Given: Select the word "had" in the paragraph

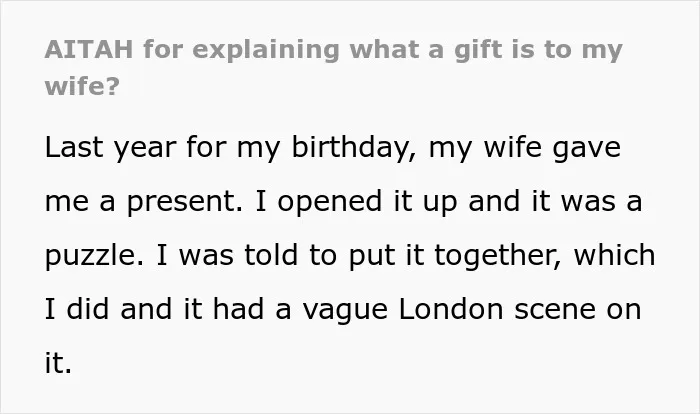Looking at the screenshot, I should click(x=238, y=309).
